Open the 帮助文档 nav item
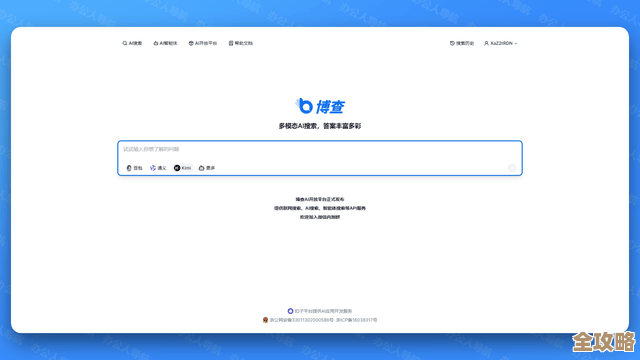Image resolution: width=640 pixels, height=360 pixels. pyautogui.click(x=241, y=43)
